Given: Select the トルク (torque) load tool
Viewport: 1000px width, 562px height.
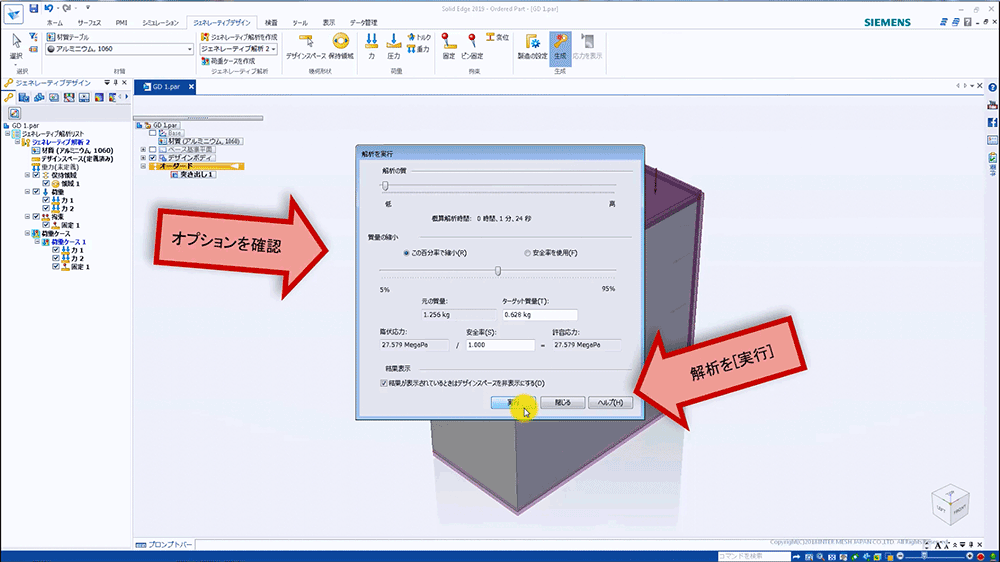Looking at the screenshot, I should 419,38.
